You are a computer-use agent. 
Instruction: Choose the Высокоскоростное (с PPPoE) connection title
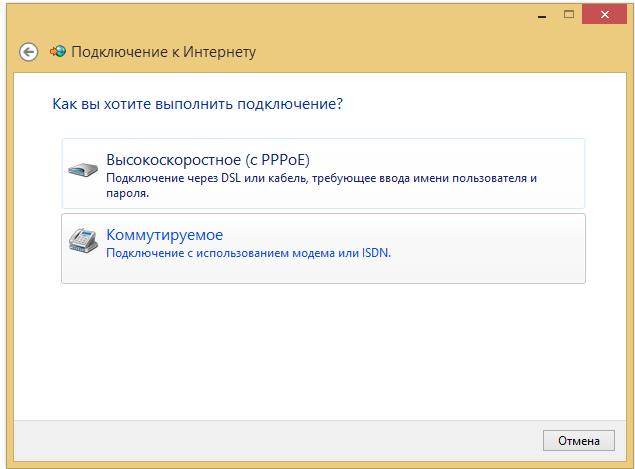tap(216, 160)
